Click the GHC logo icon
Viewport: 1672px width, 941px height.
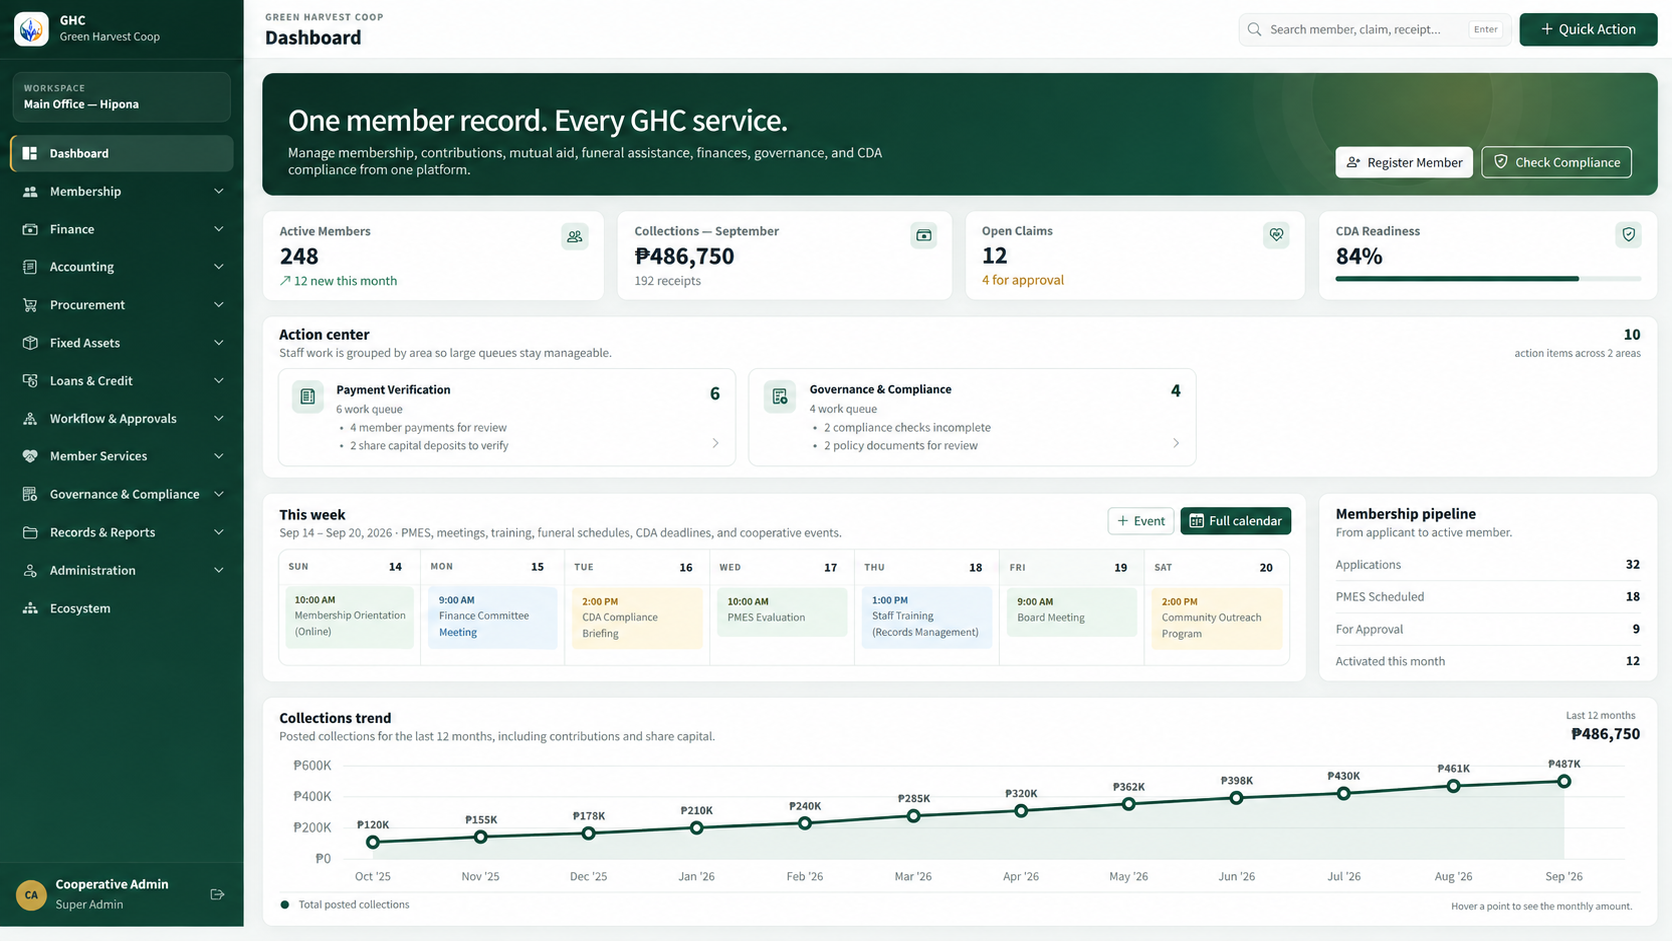point(31,29)
